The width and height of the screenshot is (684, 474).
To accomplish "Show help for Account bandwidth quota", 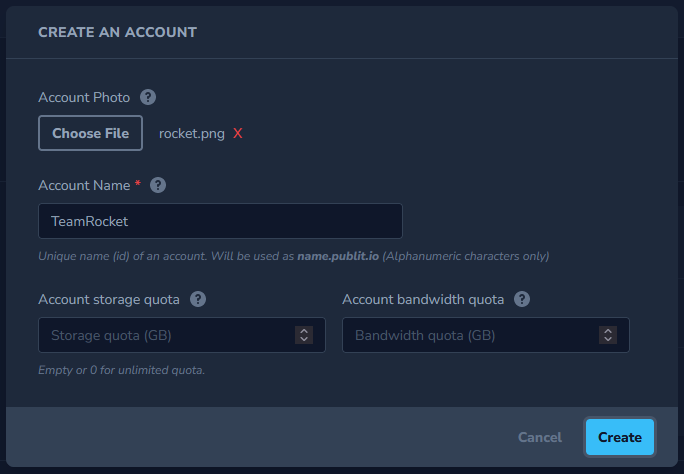I will coord(522,300).
